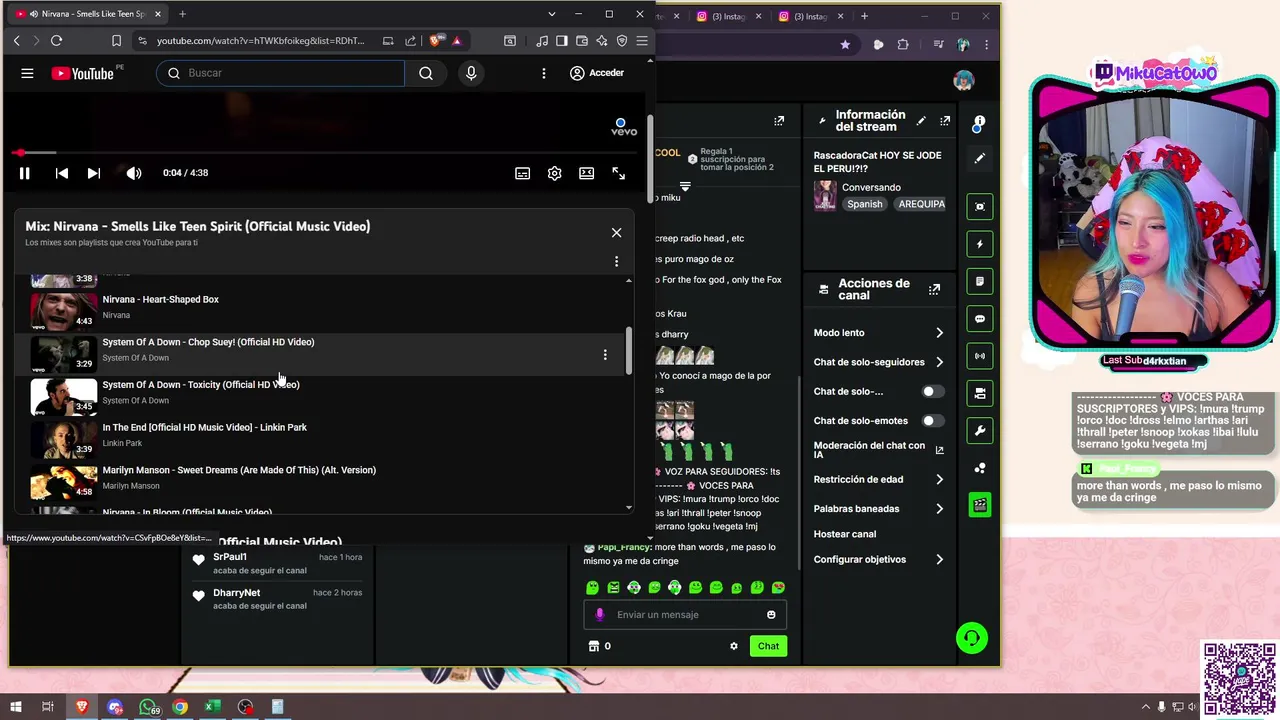This screenshot has width=1280, height=720.
Task: Pop out the Información del stream panel
Action: click(945, 121)
